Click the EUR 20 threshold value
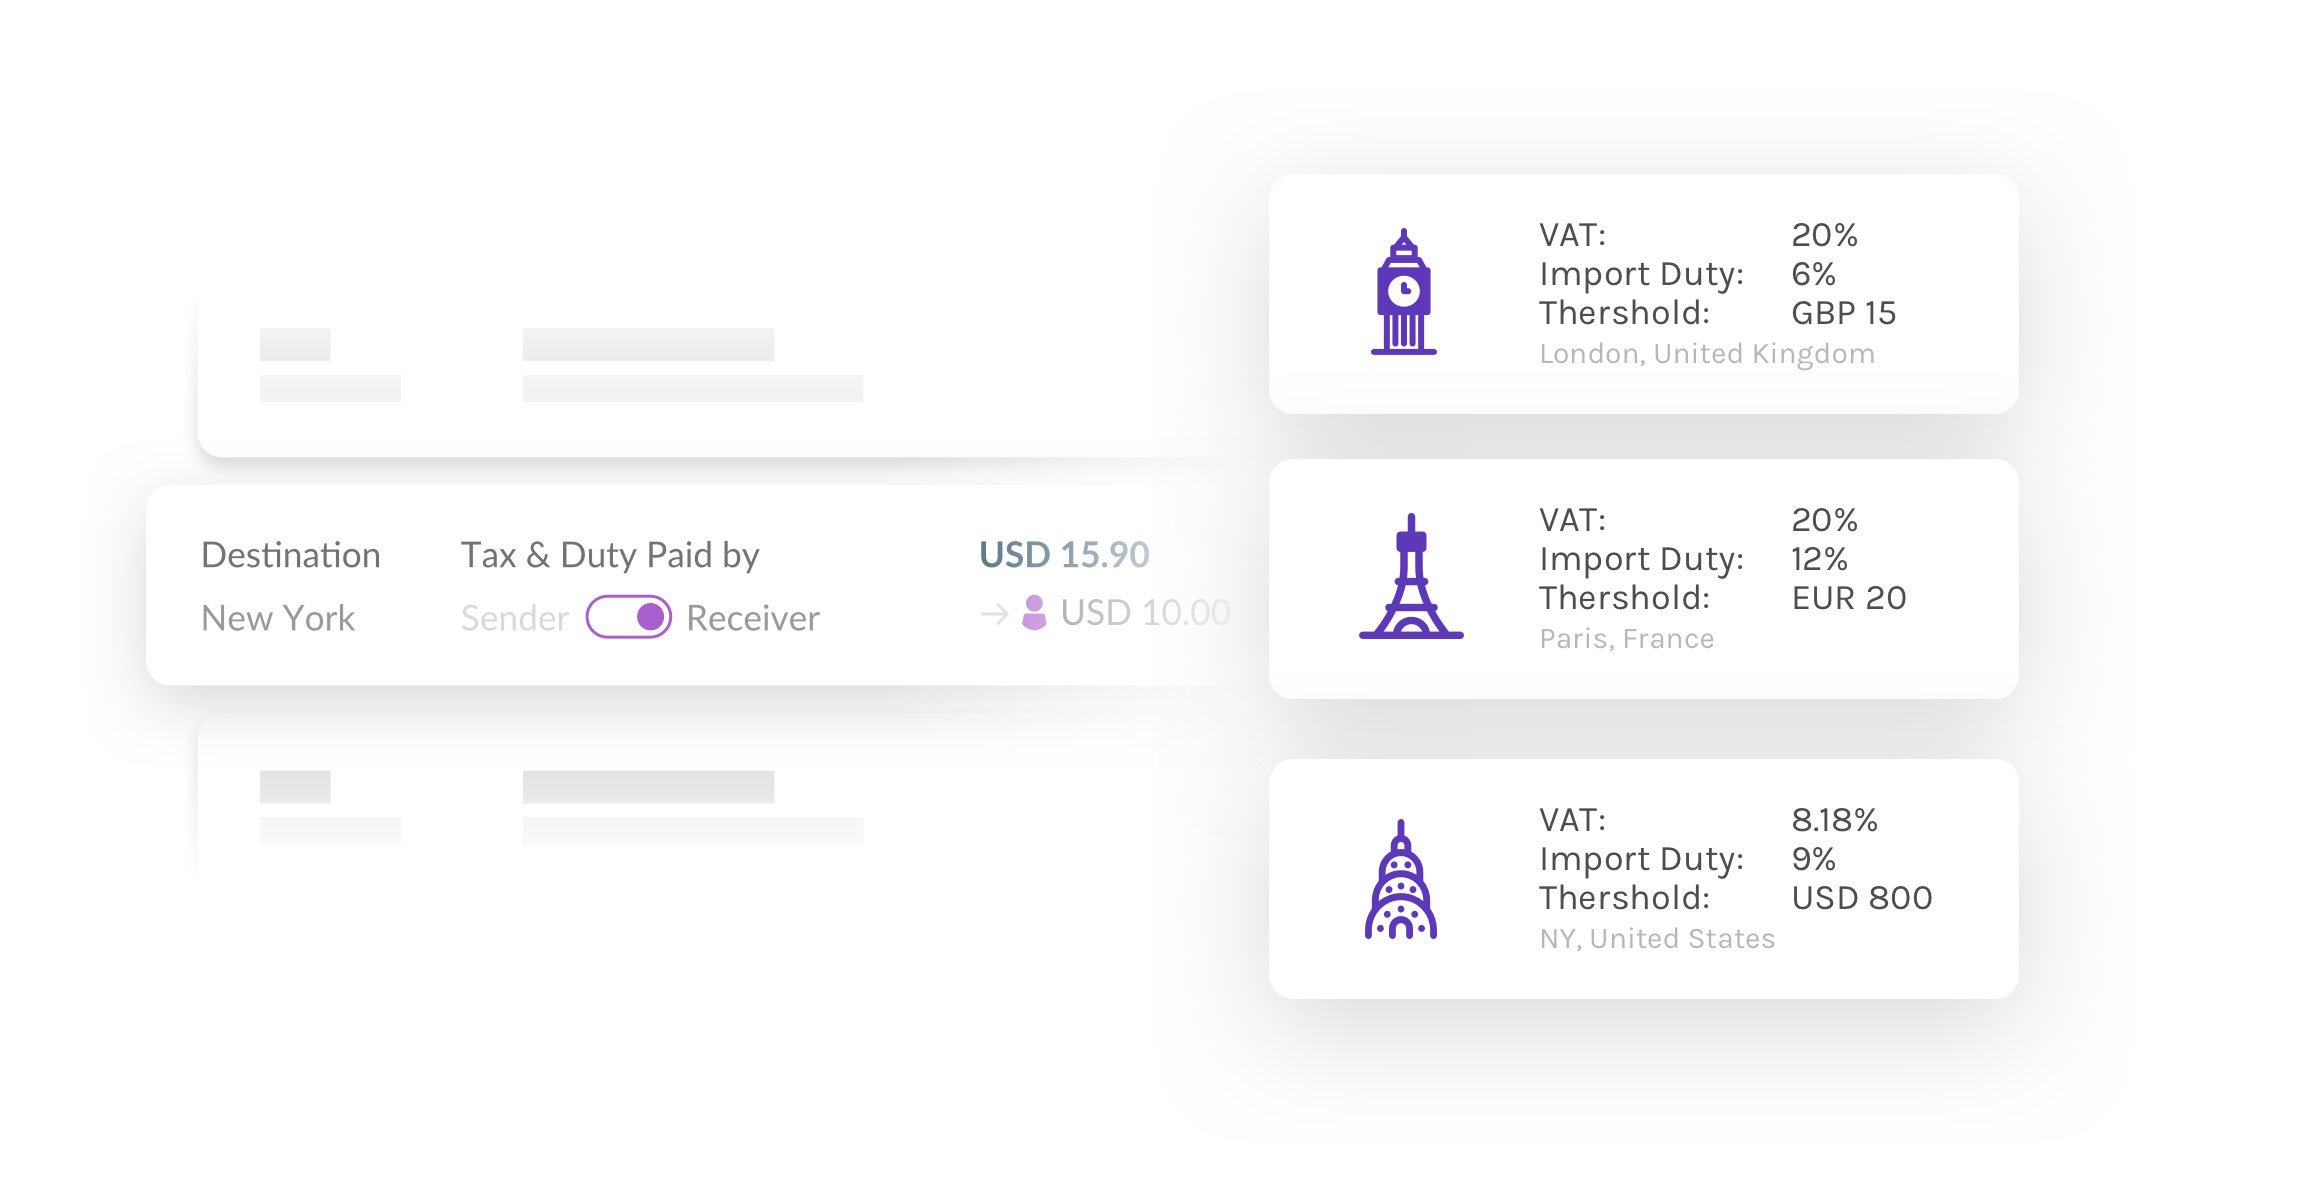 [x=1849, y=598]
